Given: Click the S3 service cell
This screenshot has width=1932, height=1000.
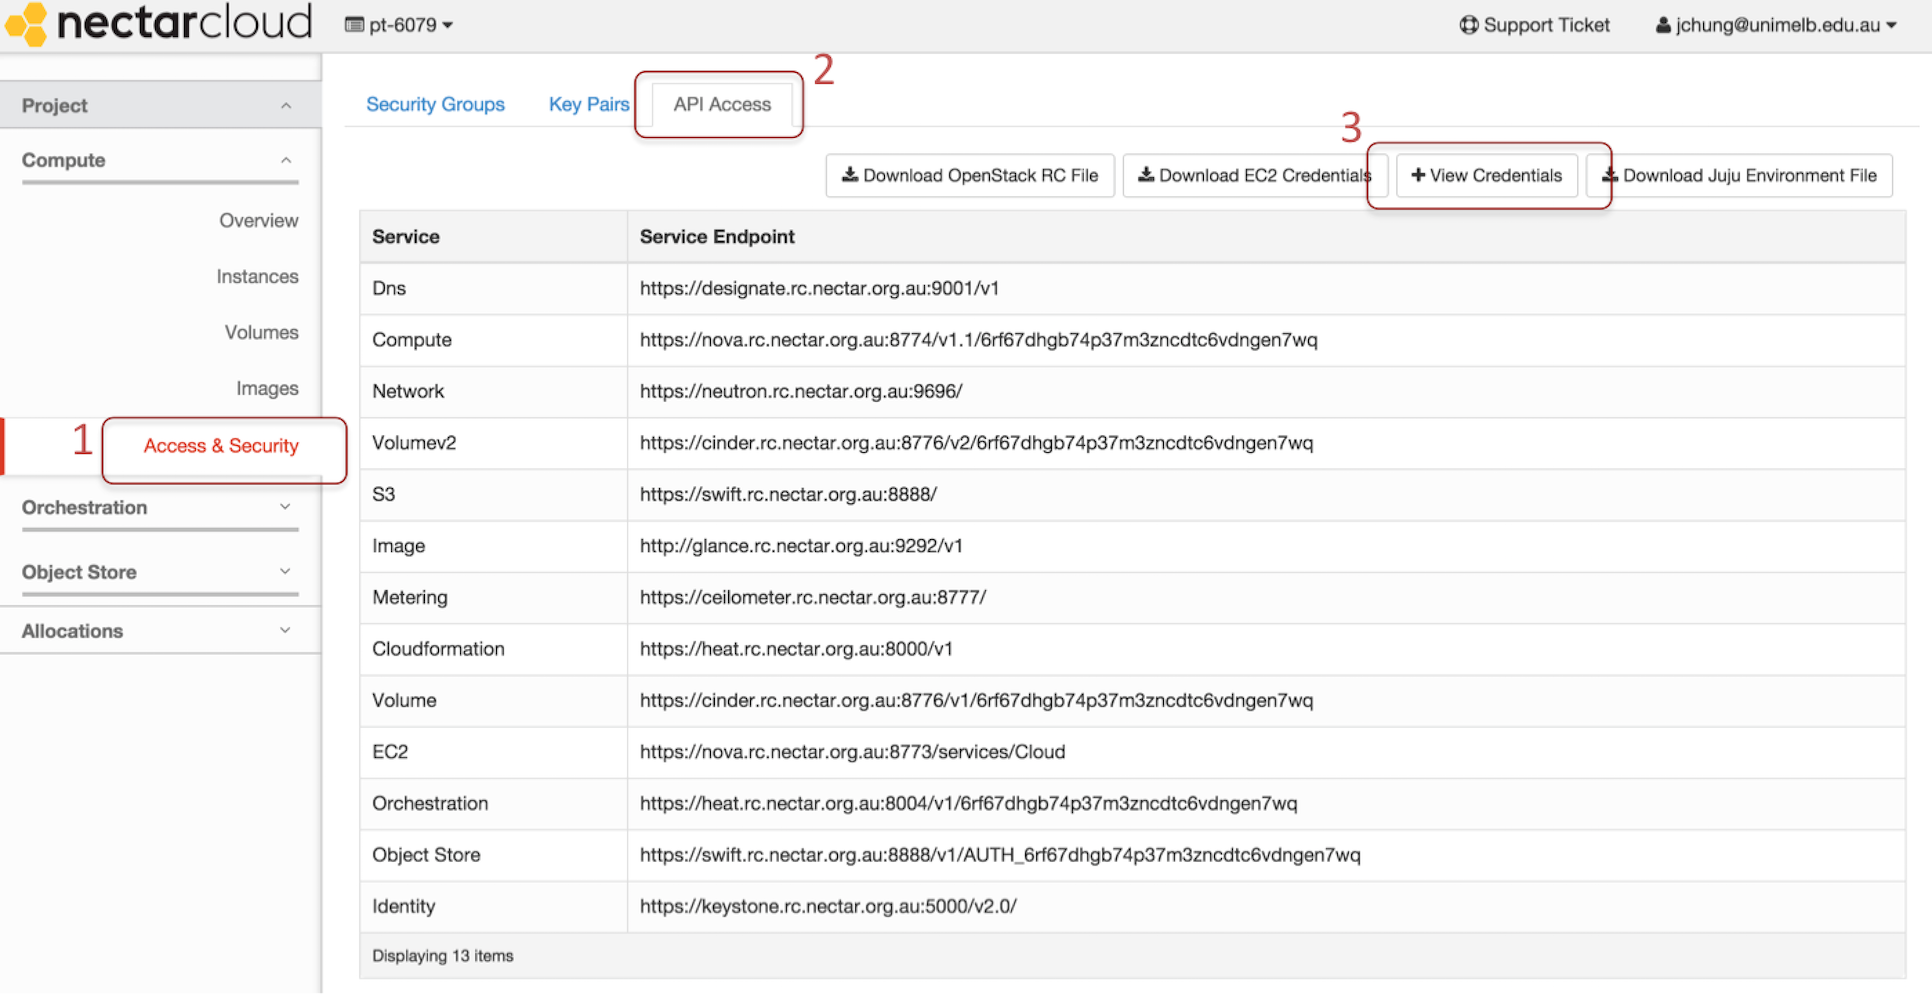Looking at the screenshot, I should click(x=494, y=495).
